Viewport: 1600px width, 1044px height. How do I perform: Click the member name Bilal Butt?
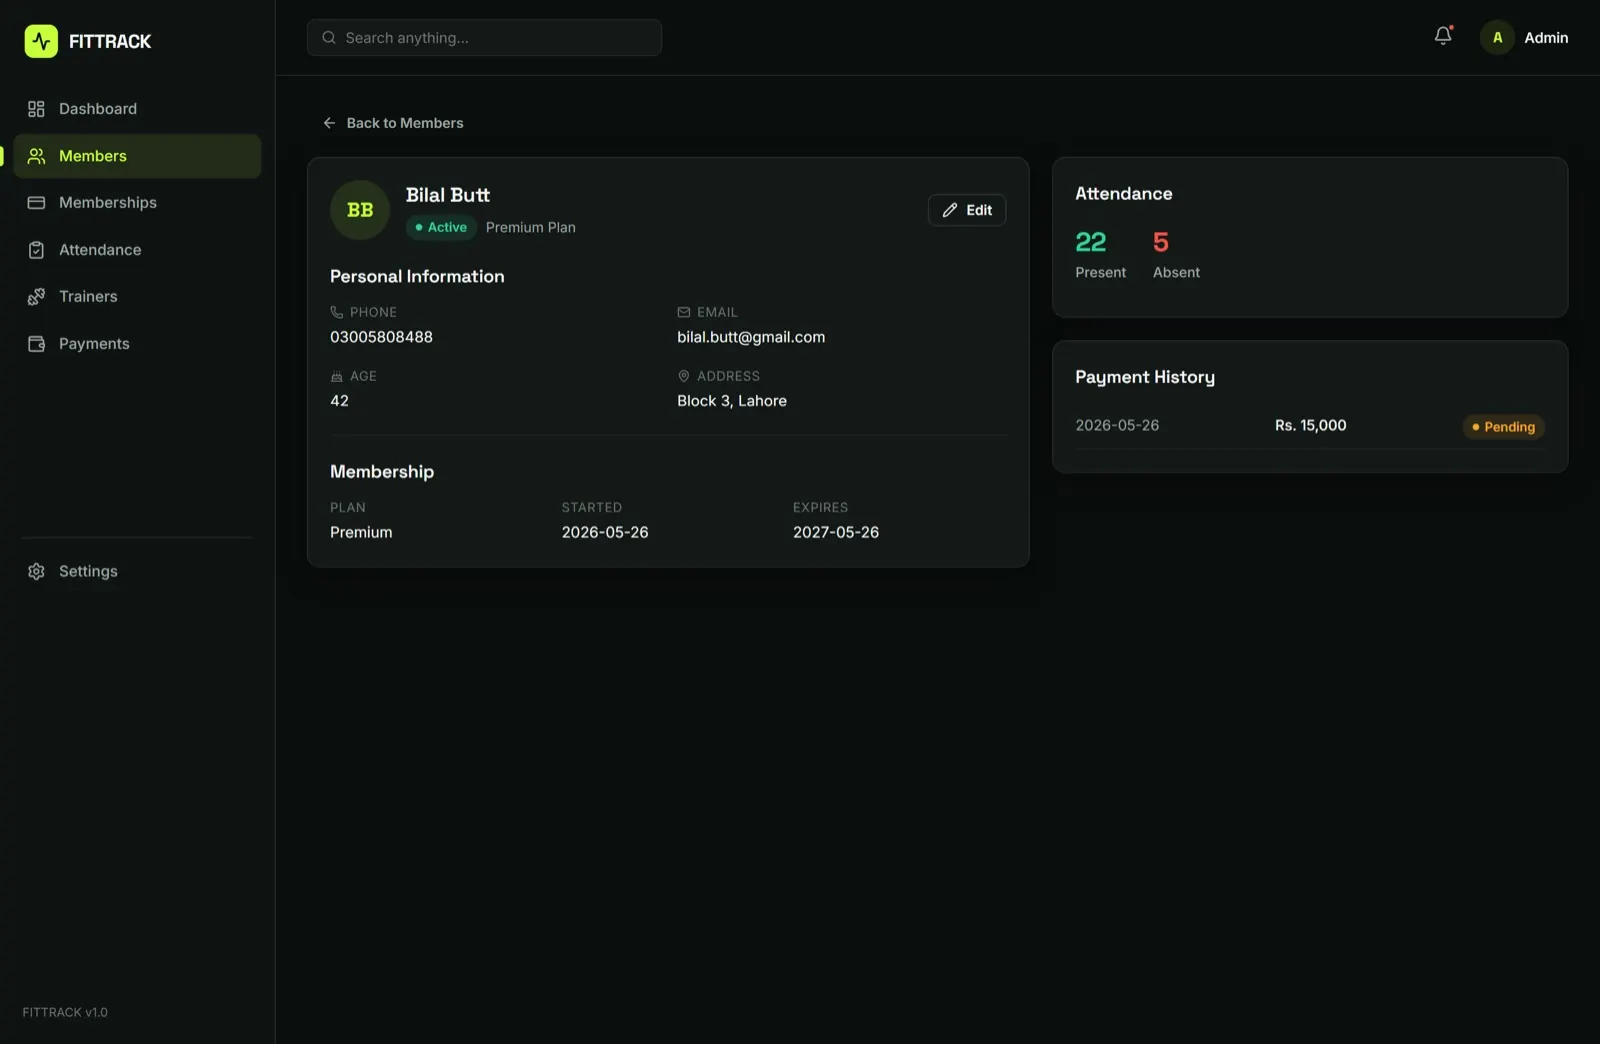[x=448, y=195]
